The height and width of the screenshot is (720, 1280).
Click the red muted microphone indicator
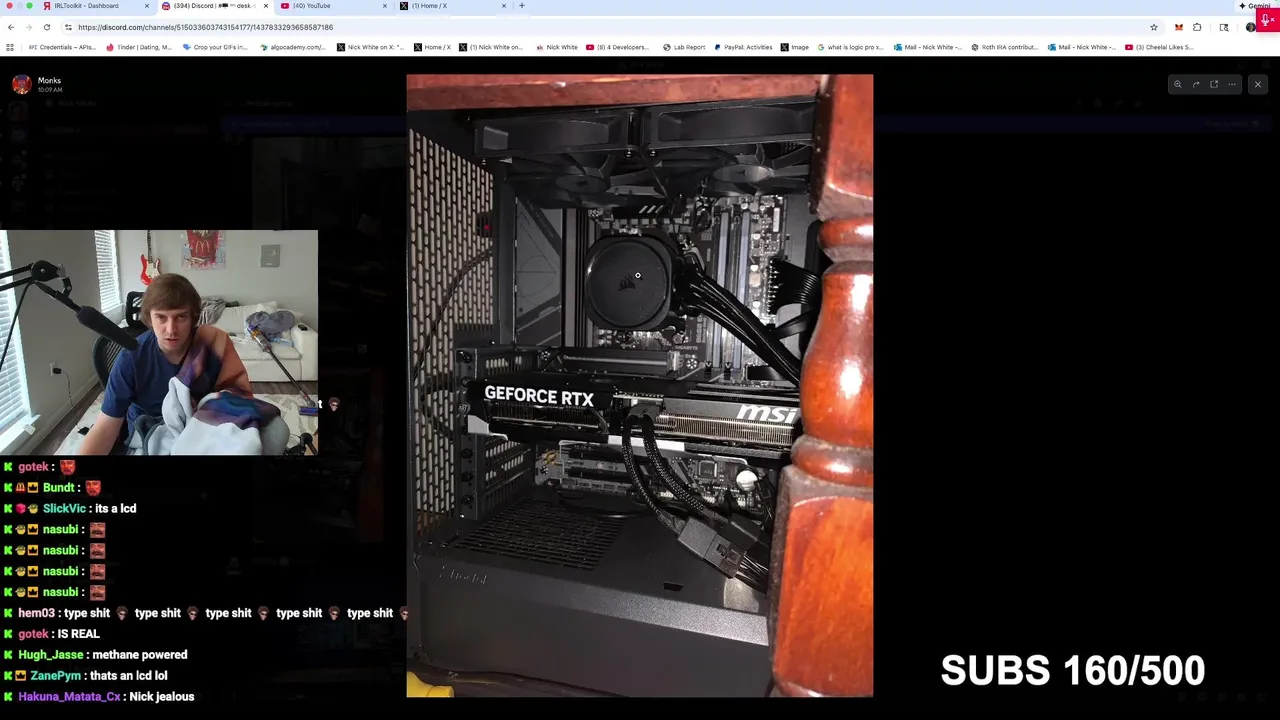tap(1267, 20)
